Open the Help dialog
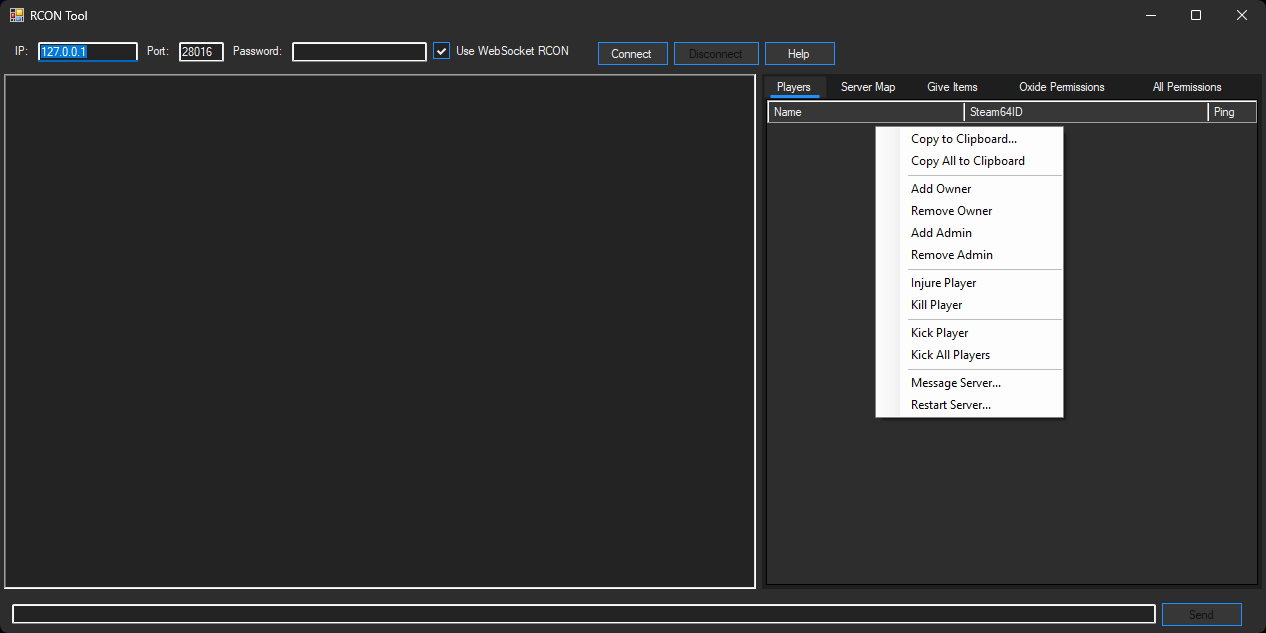Image resolution: width=1266 pixels, height=633 pixels. (799, 53)
